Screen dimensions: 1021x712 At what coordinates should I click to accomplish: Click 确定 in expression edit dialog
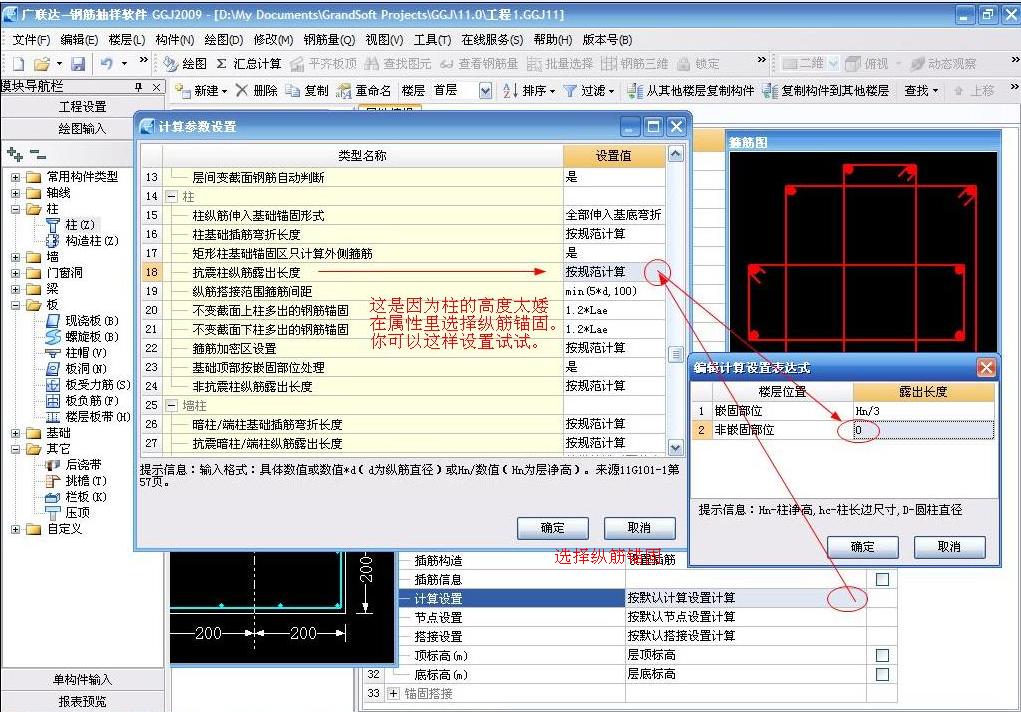pos(863,547)
